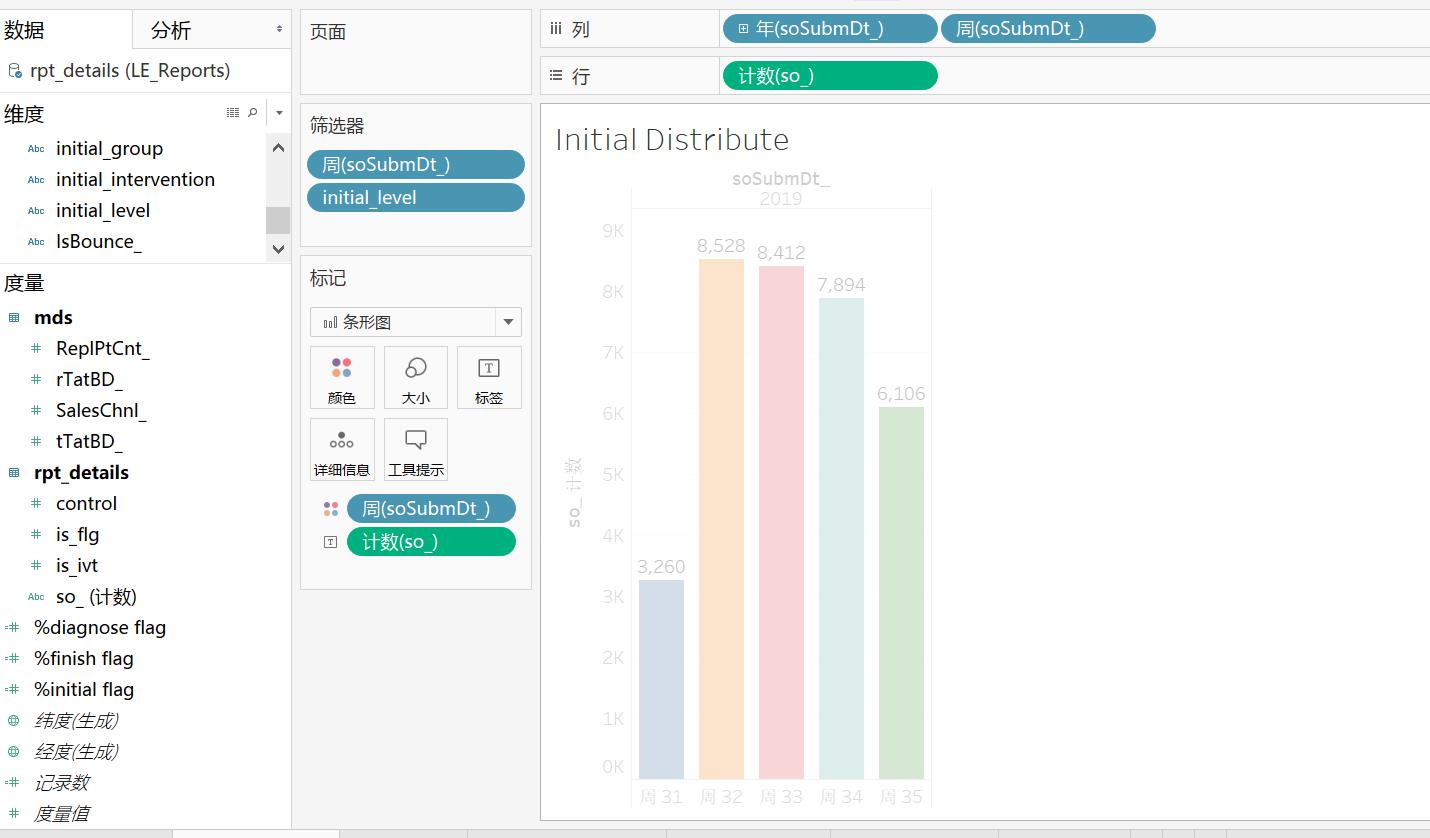1430x838 pixels.
Task: Click the blue bar for 周 31
Action: [x=661, y=679]
